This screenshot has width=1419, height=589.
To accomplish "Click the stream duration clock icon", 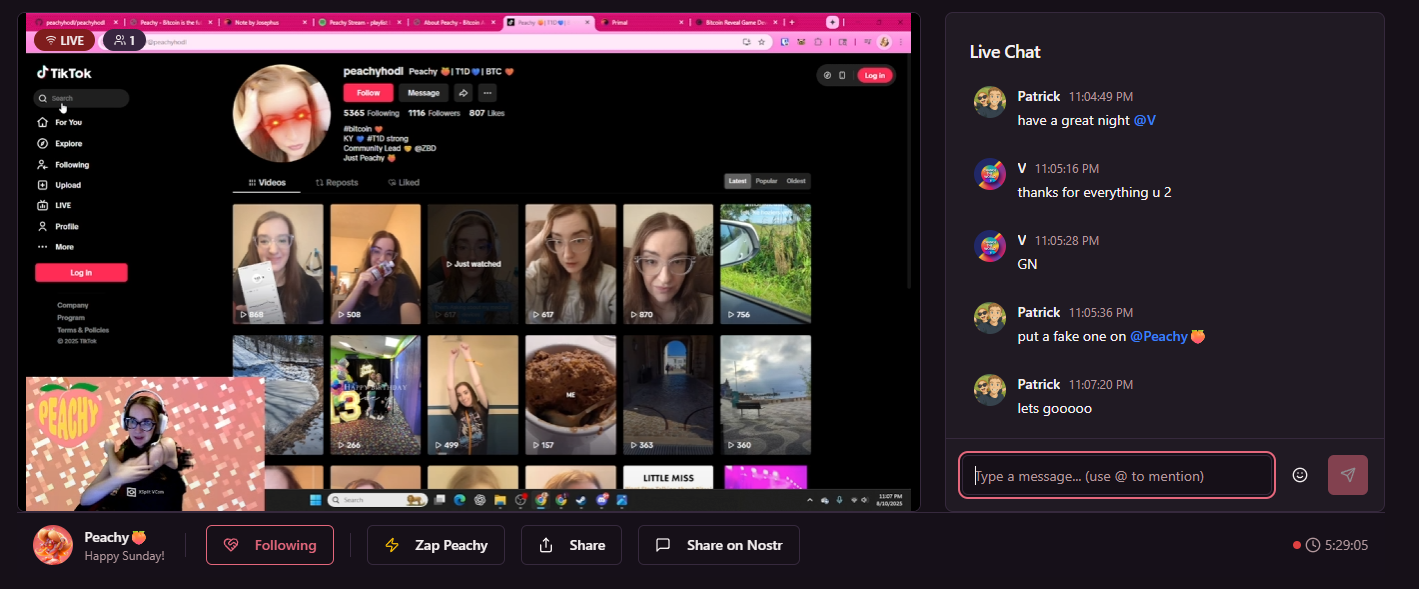I will point(1312,545).
